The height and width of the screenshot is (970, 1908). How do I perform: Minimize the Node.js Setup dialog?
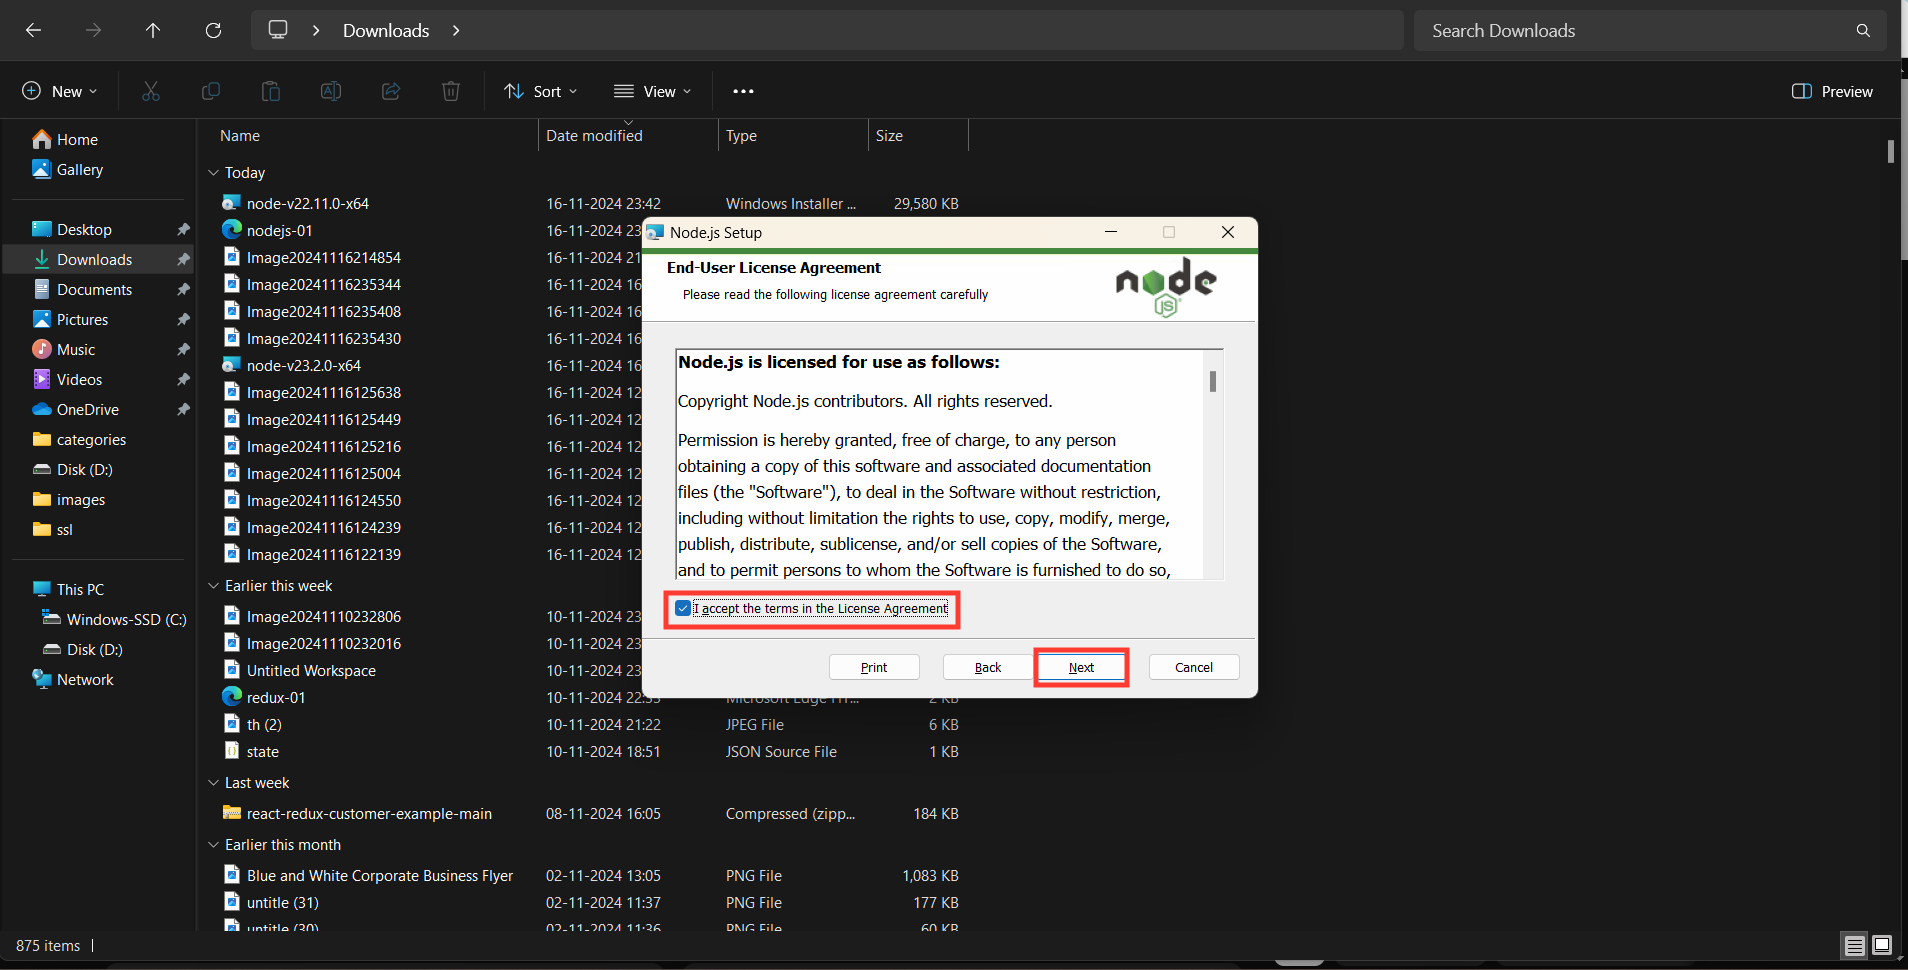tap(1110, 232)
